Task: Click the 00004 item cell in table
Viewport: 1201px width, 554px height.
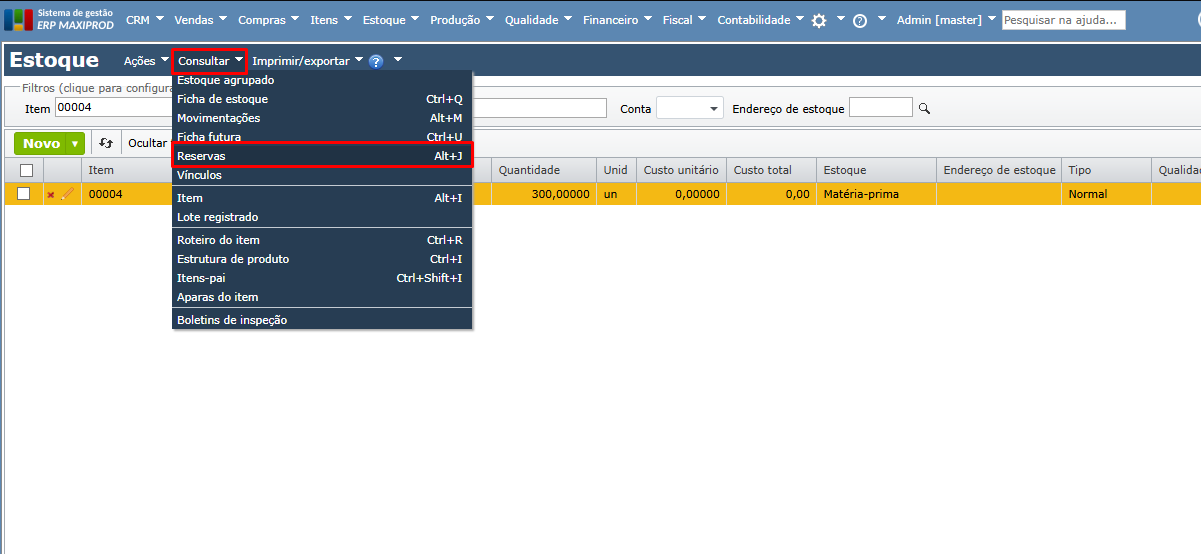Action: pyautogui.click(x=126, y=194)
